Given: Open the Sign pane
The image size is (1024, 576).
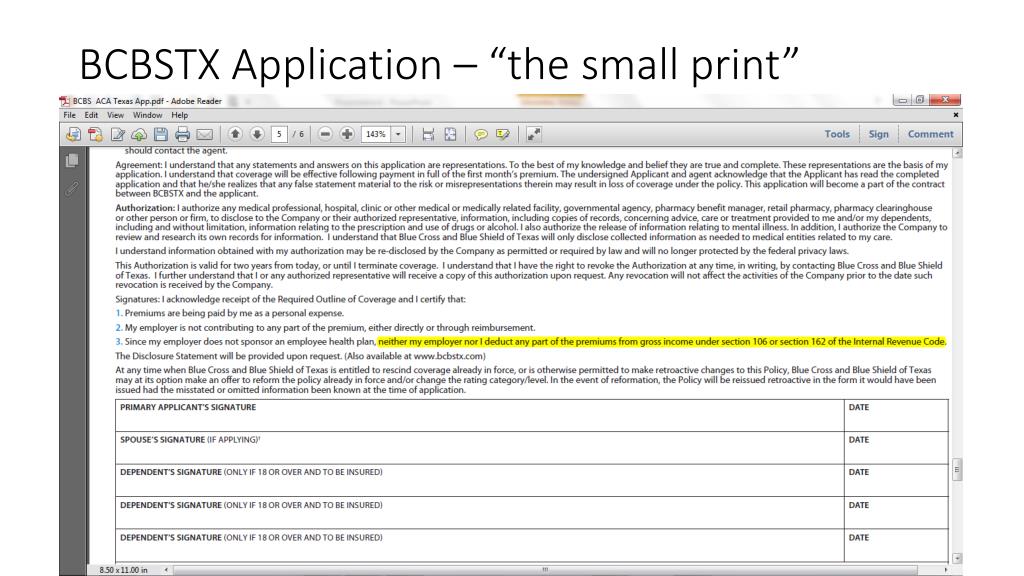Looking at the screenshot, I should [878, 134].
